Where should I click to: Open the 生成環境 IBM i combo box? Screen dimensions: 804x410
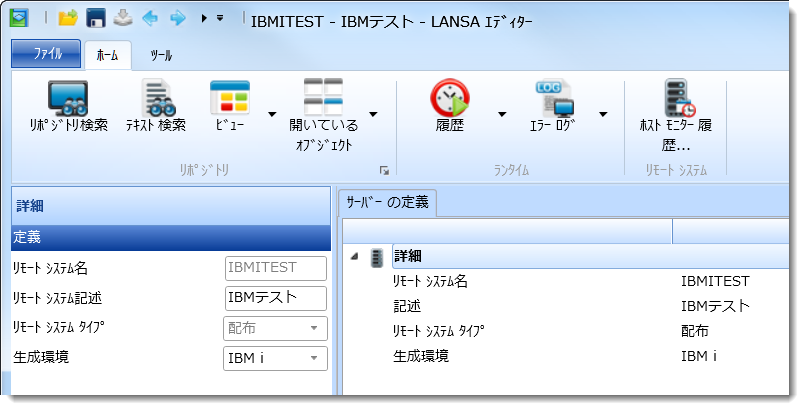[x=275, y=358]
